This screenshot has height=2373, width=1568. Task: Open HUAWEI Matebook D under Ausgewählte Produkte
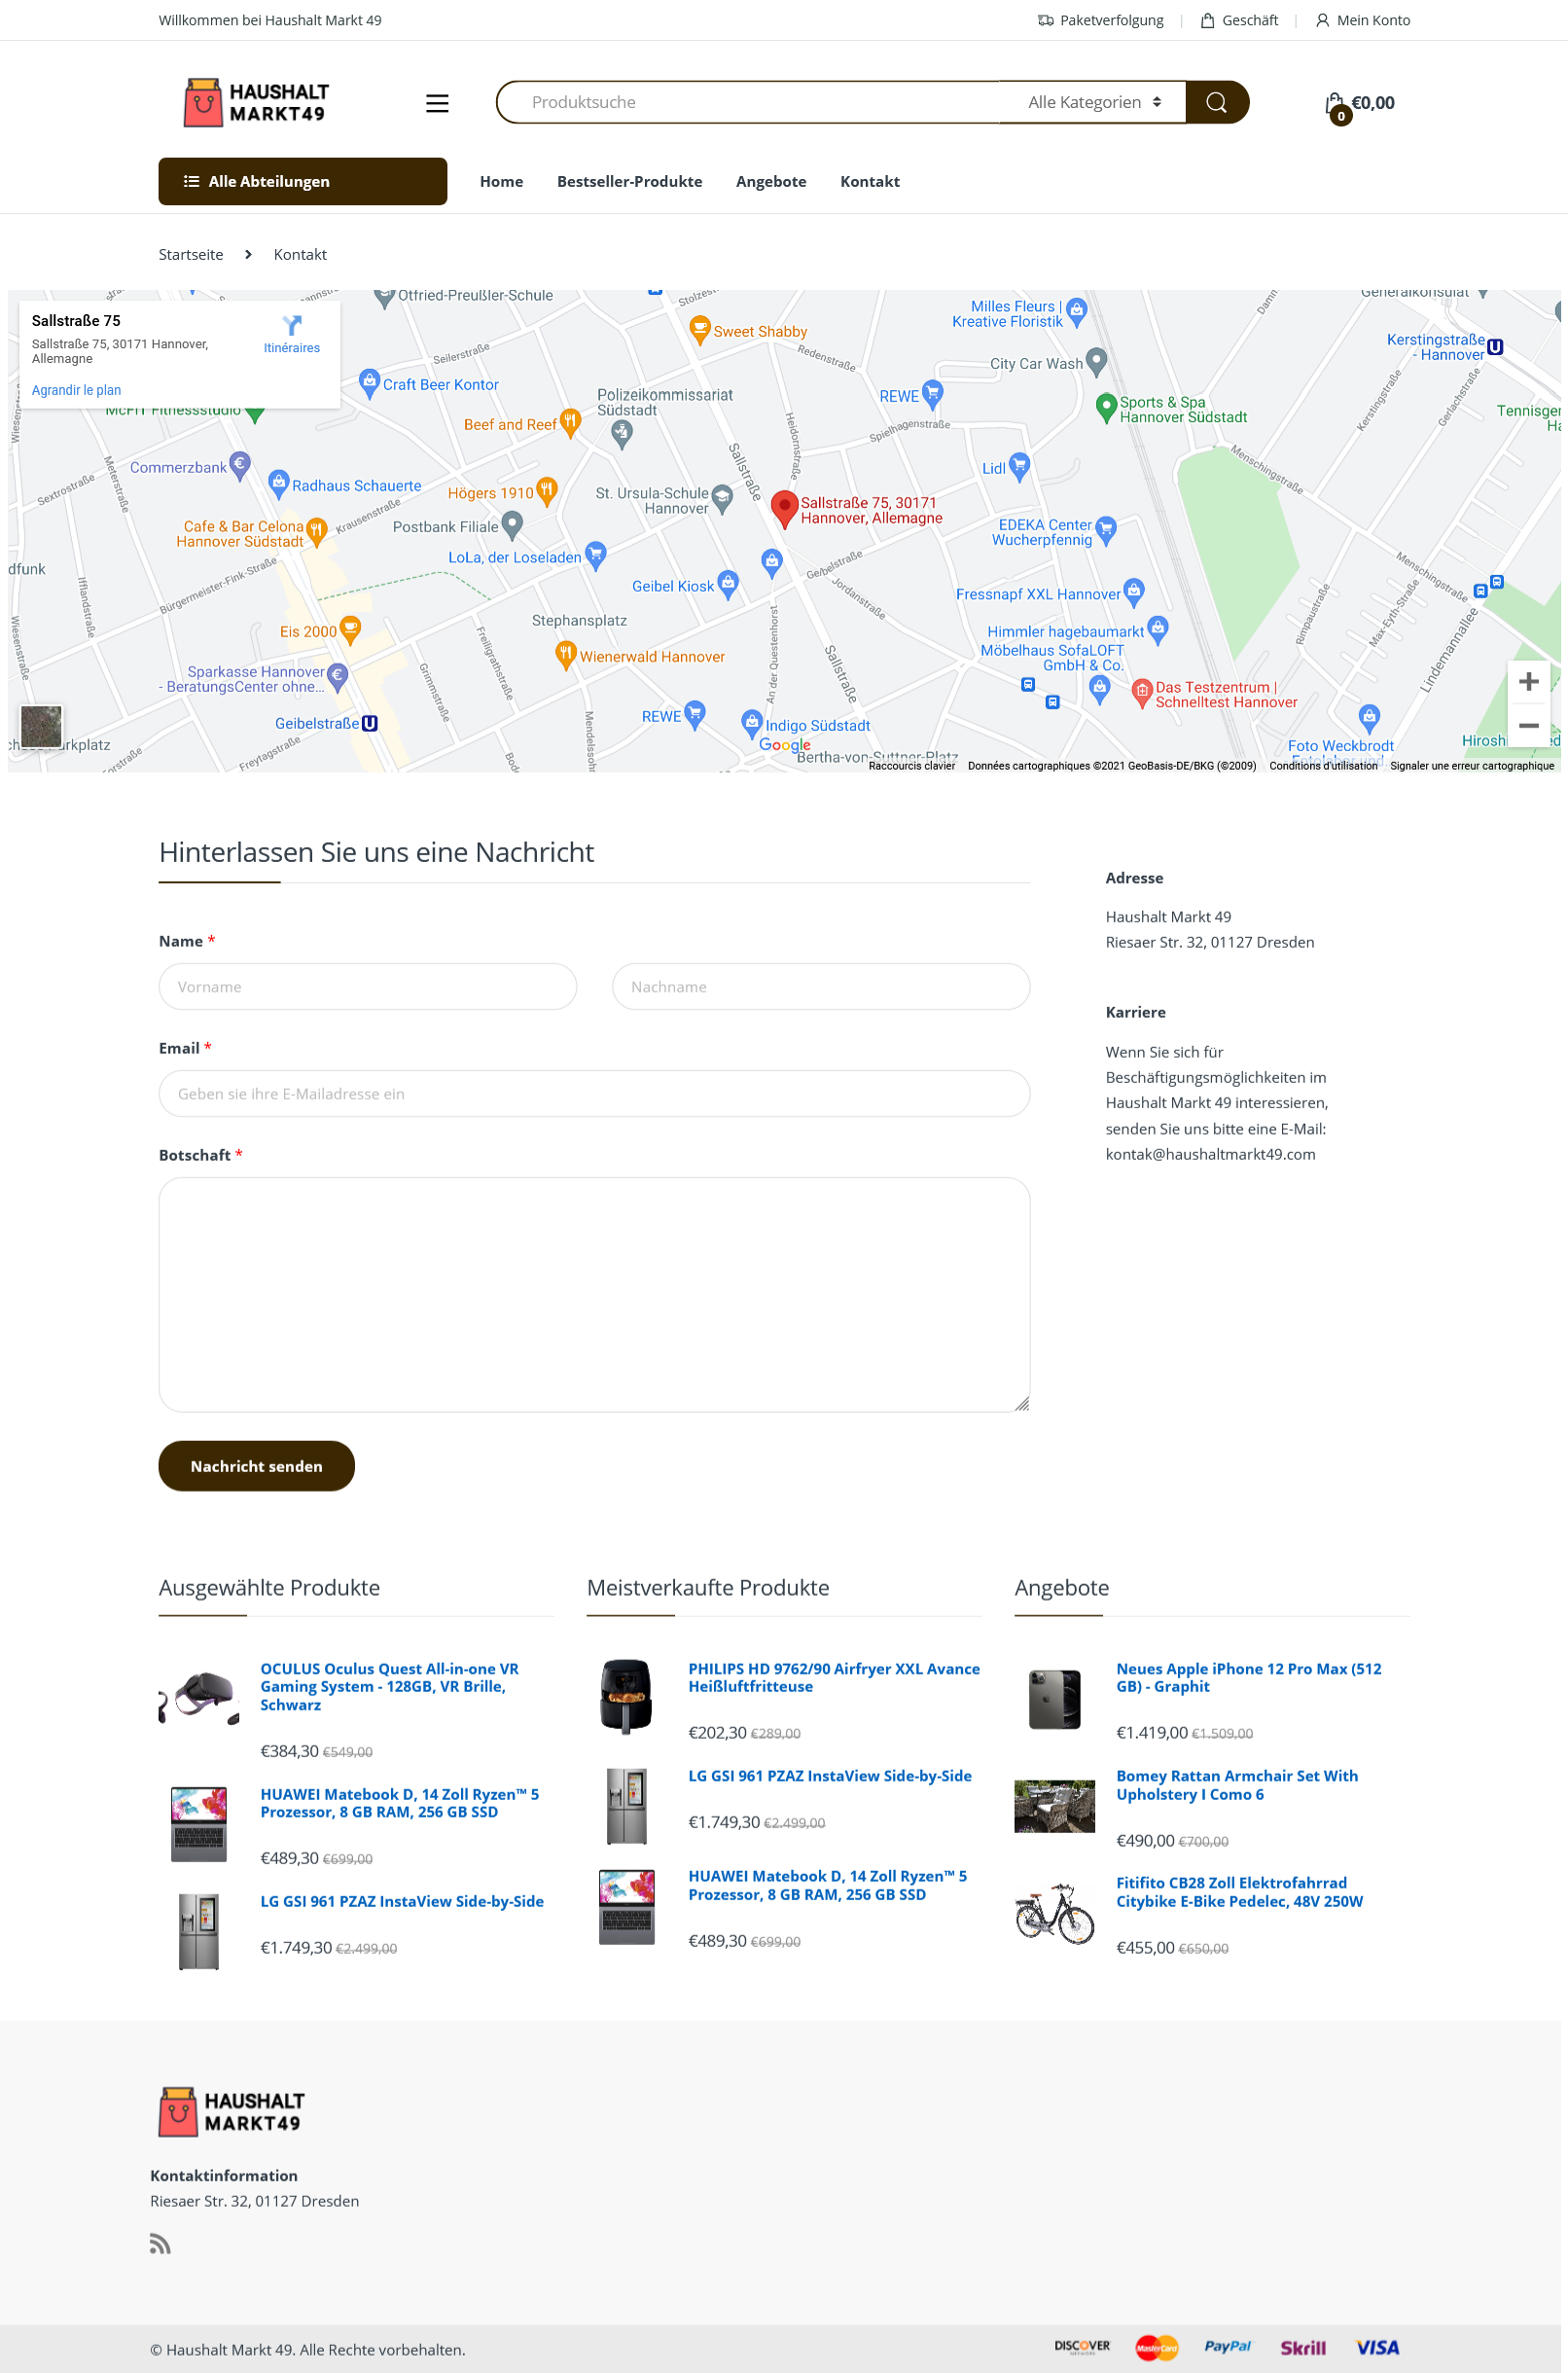coord(399,1802)
